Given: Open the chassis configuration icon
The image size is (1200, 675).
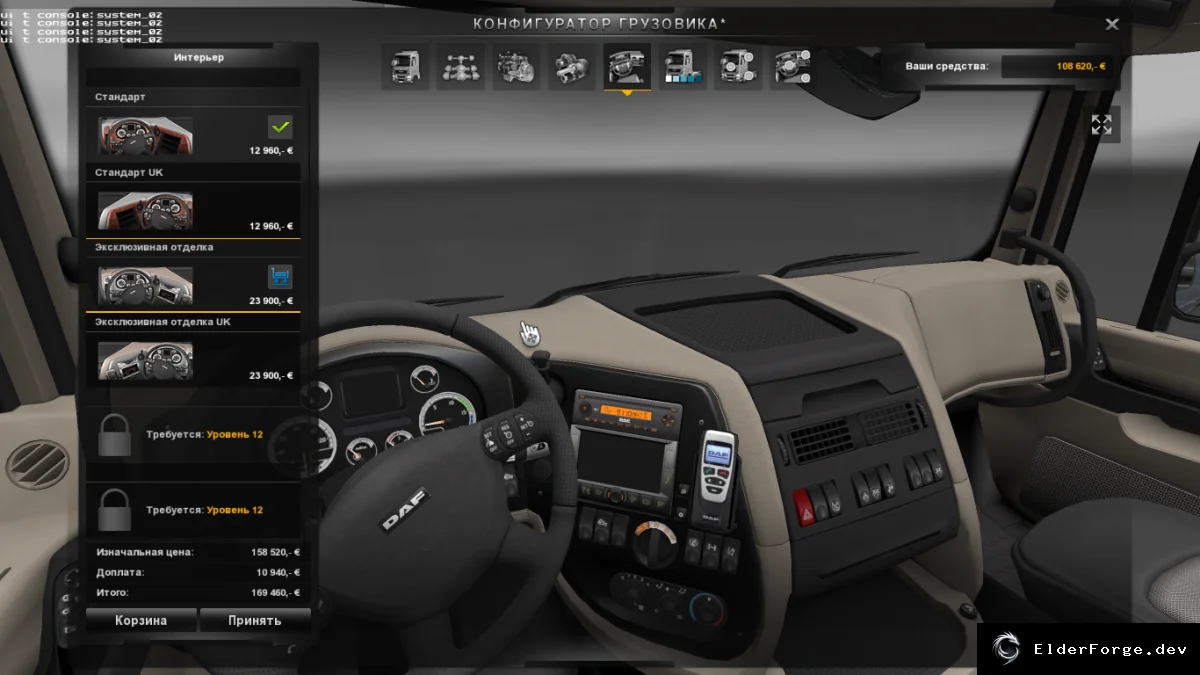Looking at the screenshot, I should tap(461, 66).
